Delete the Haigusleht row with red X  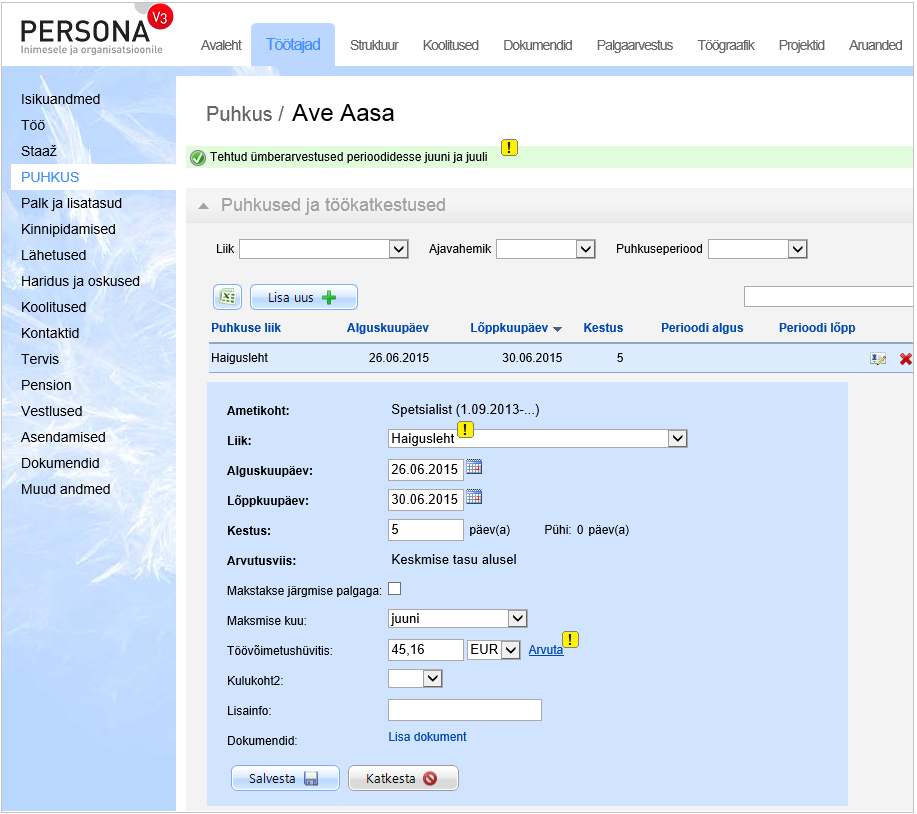click(x=905, y=359)
